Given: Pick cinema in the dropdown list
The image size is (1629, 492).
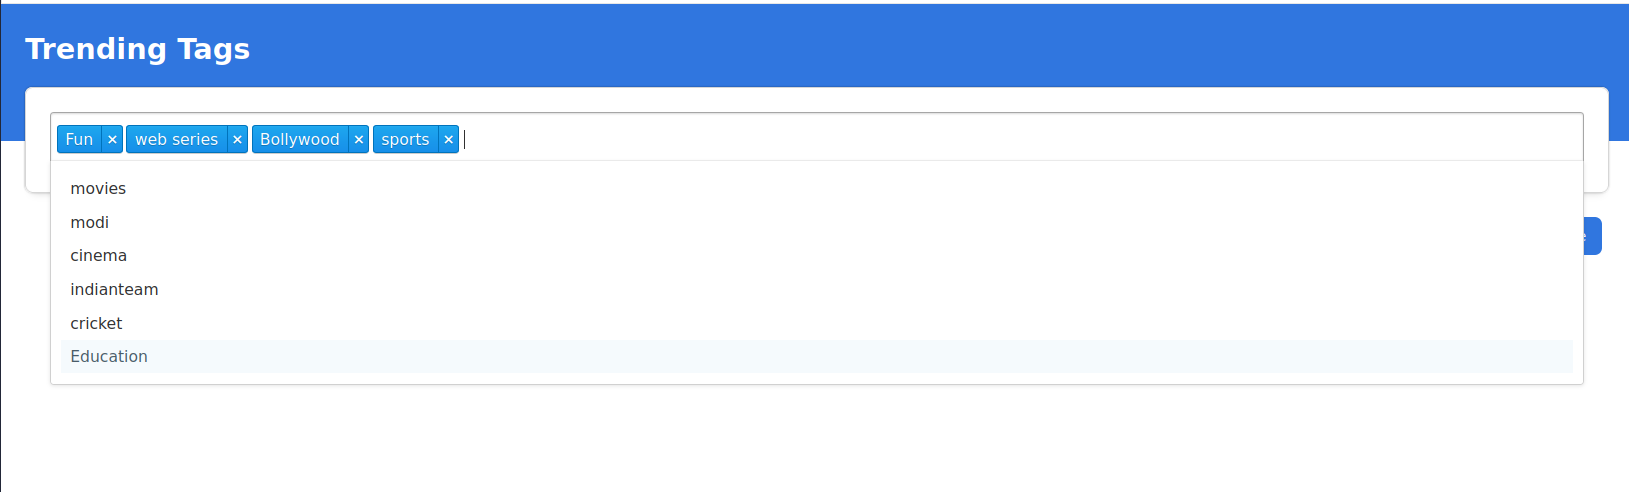Looking at the screenshot, I should coord(98,256).
